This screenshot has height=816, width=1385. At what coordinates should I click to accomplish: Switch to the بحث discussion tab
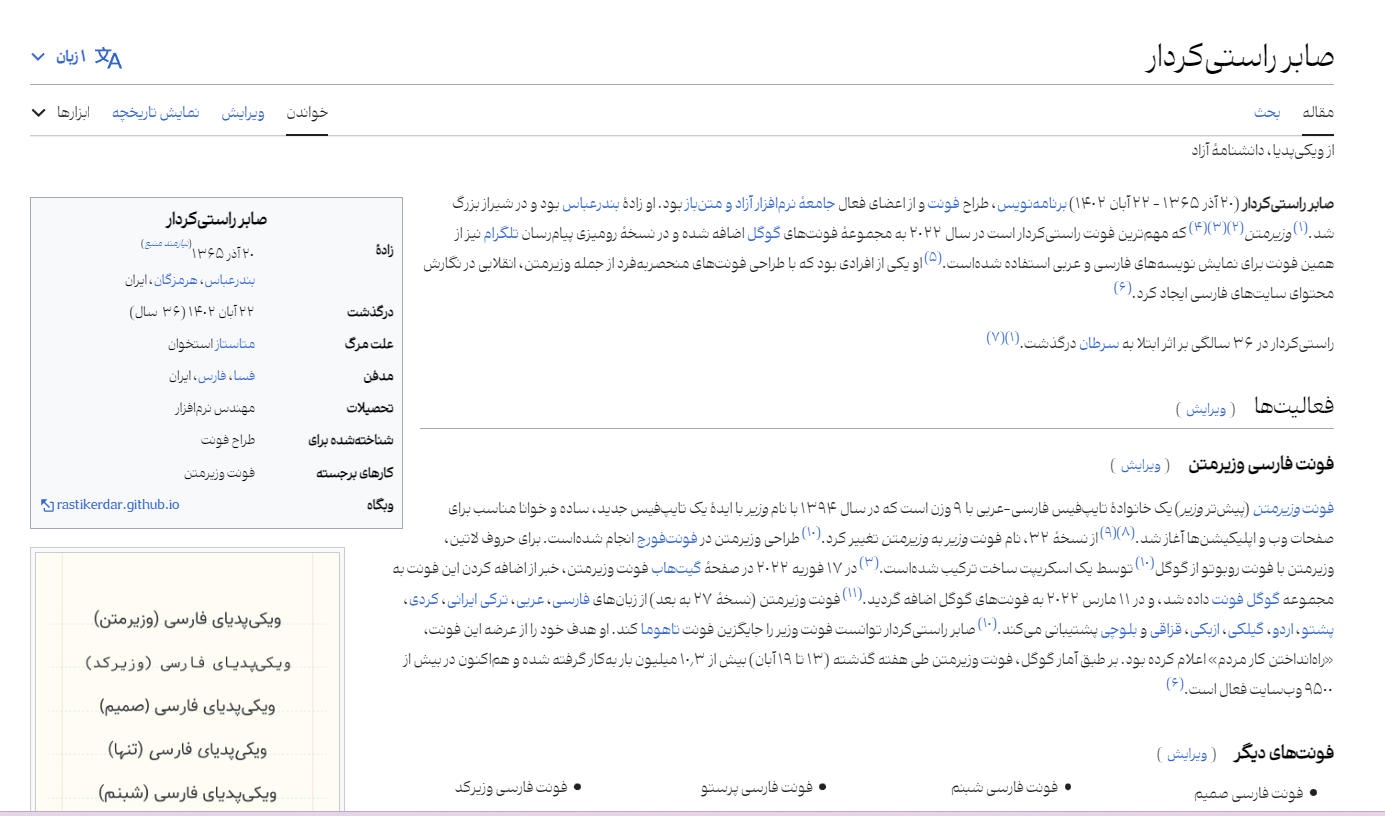[x=1268, y=112]
